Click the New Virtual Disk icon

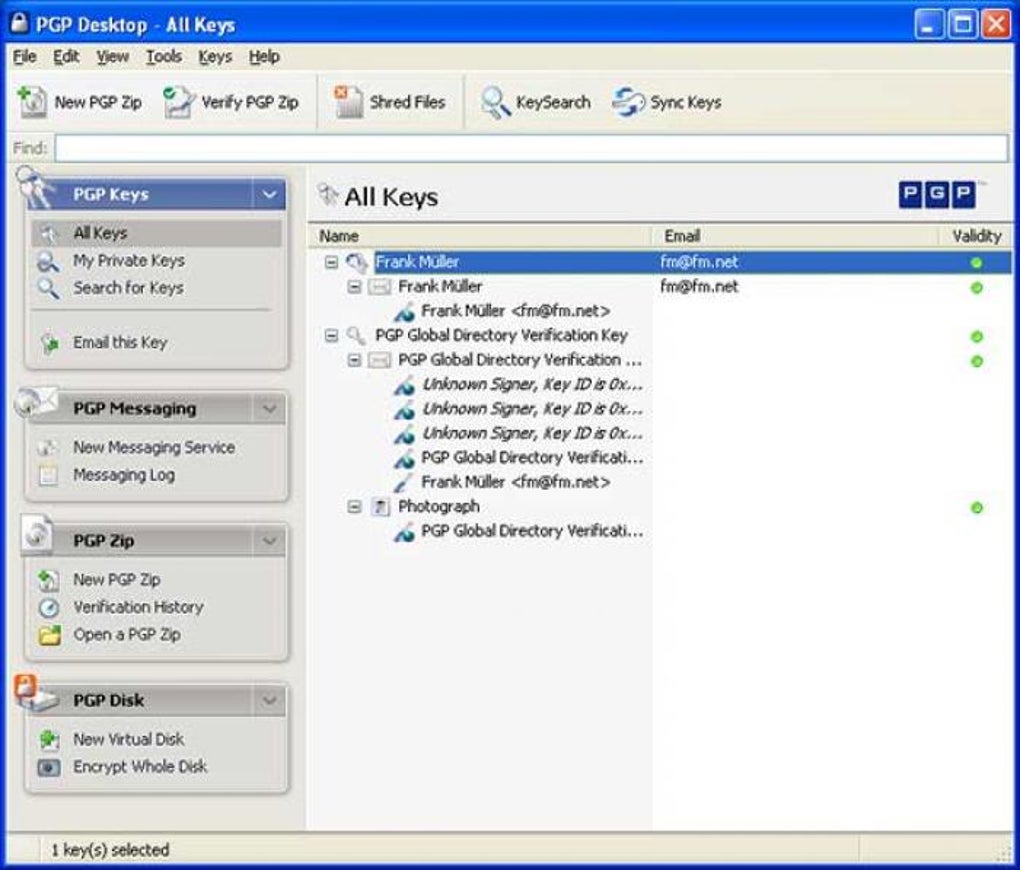(49, 740)
